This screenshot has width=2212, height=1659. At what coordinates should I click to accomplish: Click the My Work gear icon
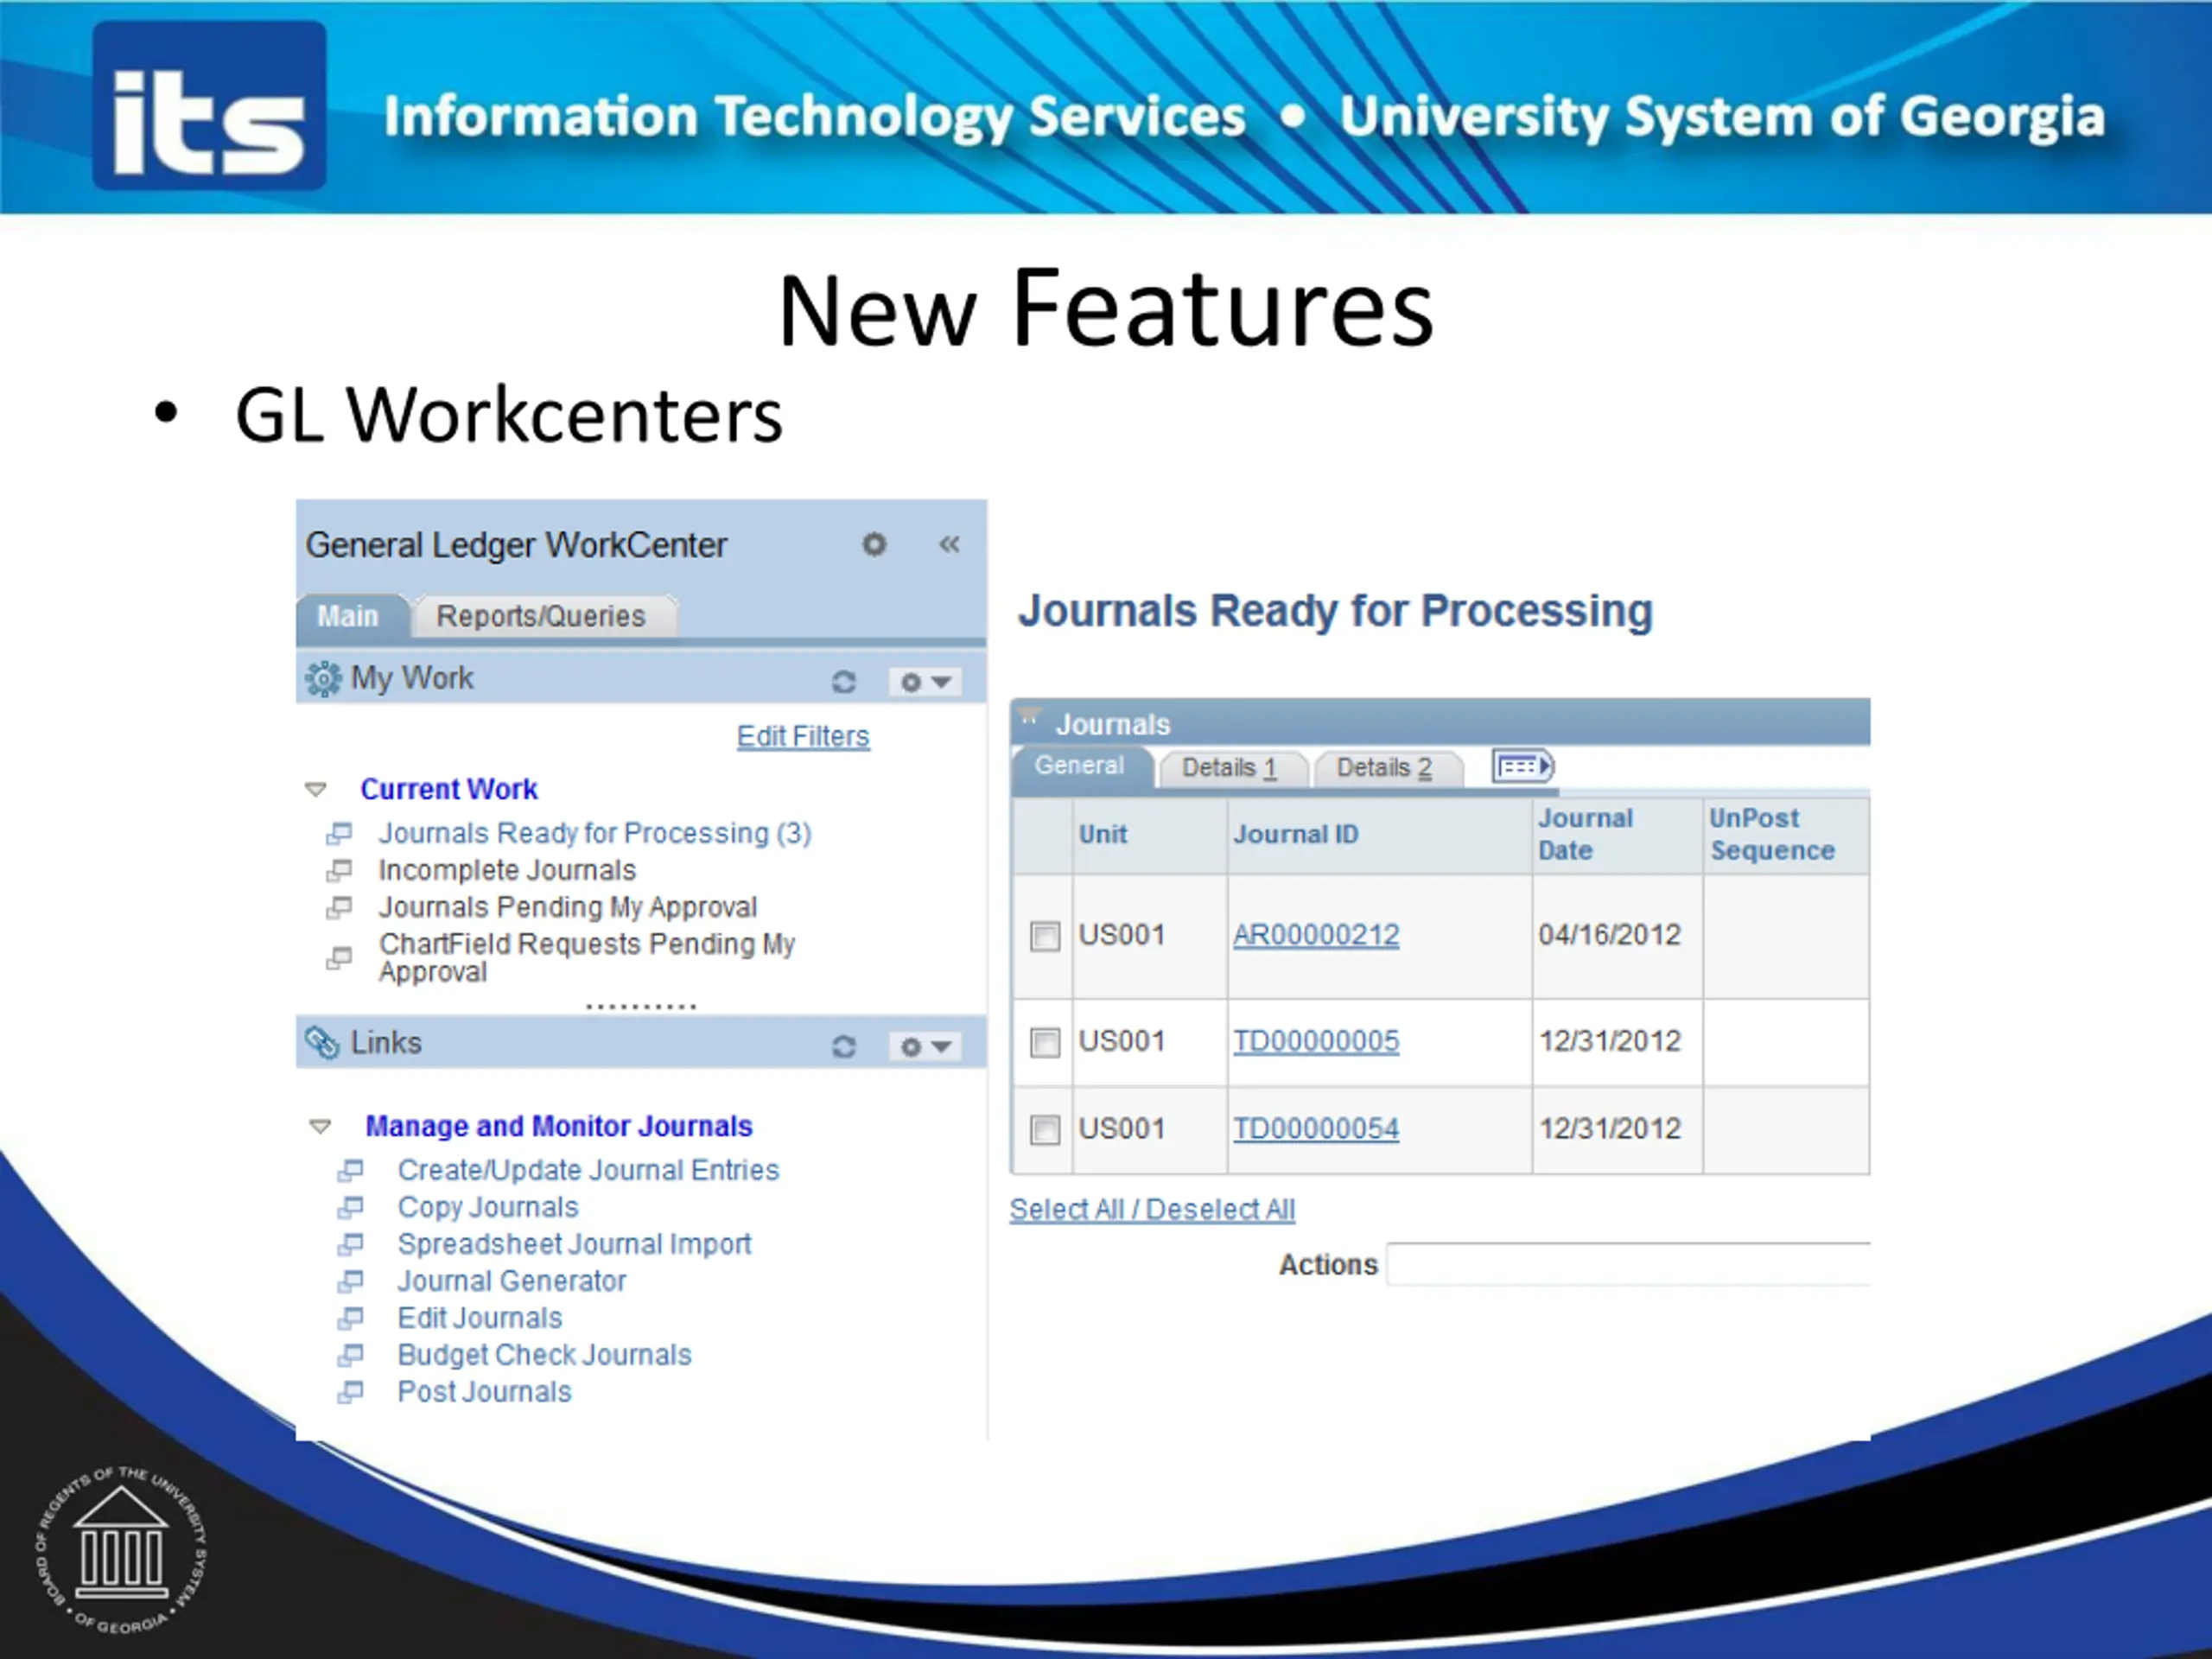coord(323,679)
